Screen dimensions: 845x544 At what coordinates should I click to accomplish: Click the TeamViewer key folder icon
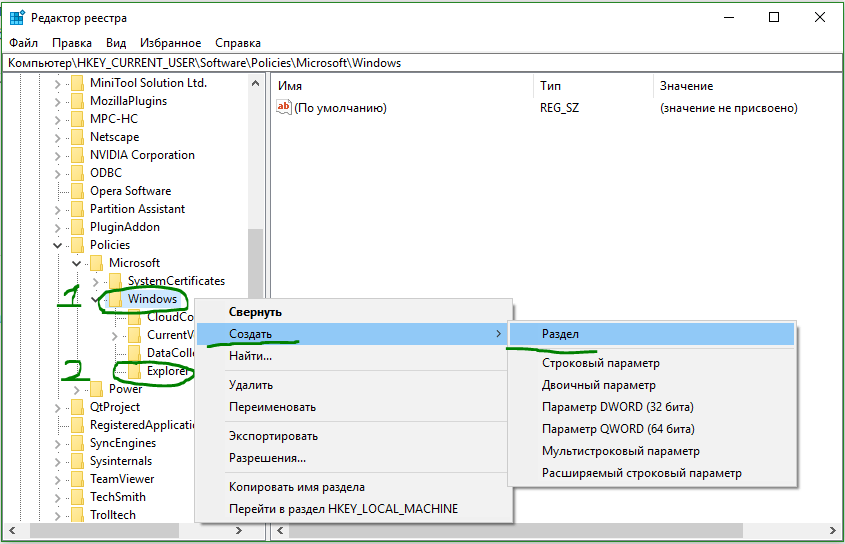pos(77,479)
